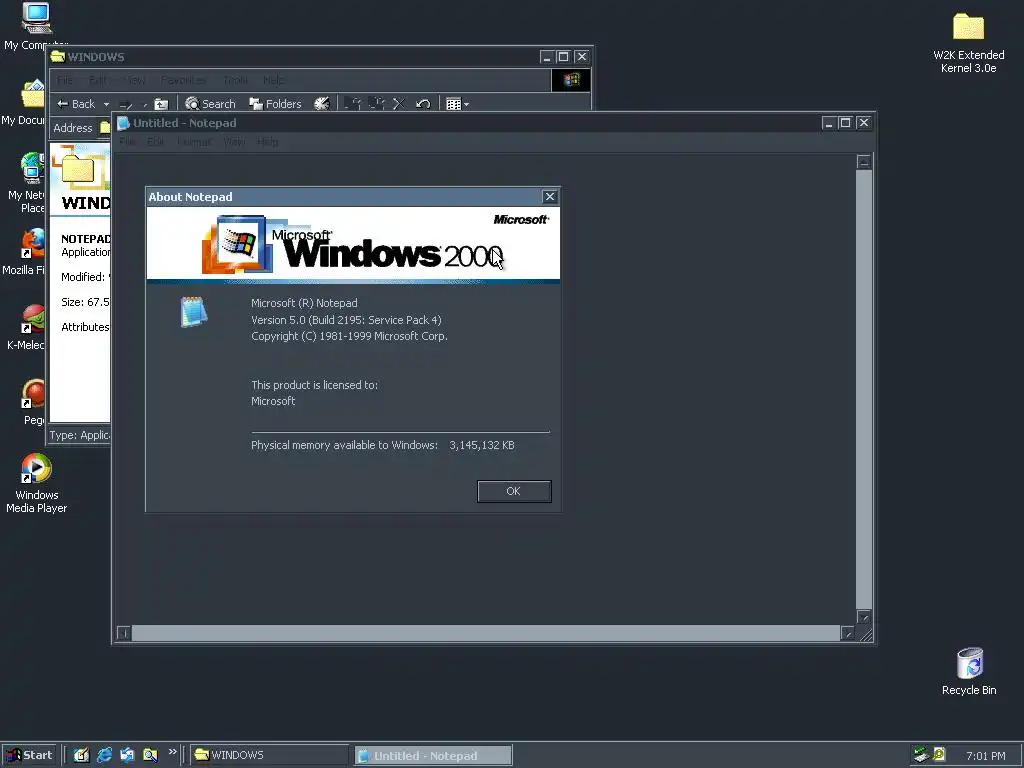Screen dimensions: 1024x768
Task: Click OK in About Notepad dialog
Action: point(514,491)
